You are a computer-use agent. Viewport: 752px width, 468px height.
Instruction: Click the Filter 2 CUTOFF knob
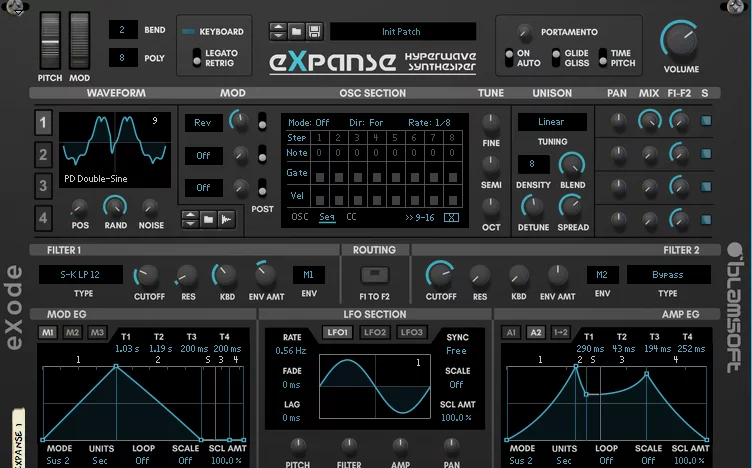440,275
